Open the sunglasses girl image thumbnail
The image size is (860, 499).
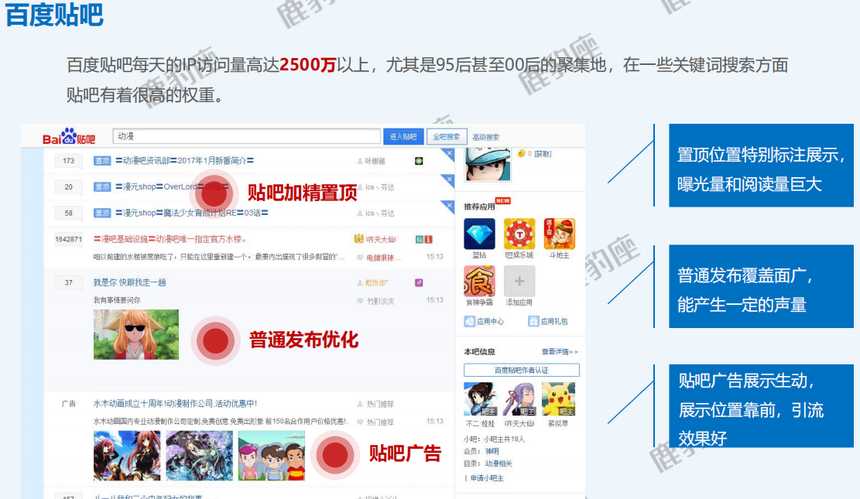click(x=136, y=334)
